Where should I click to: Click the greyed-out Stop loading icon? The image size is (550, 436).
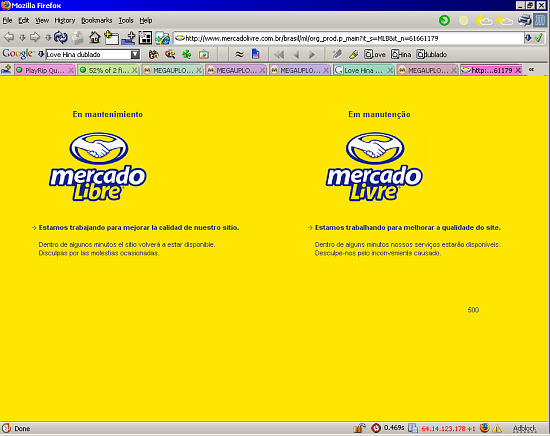pos(78,38)
